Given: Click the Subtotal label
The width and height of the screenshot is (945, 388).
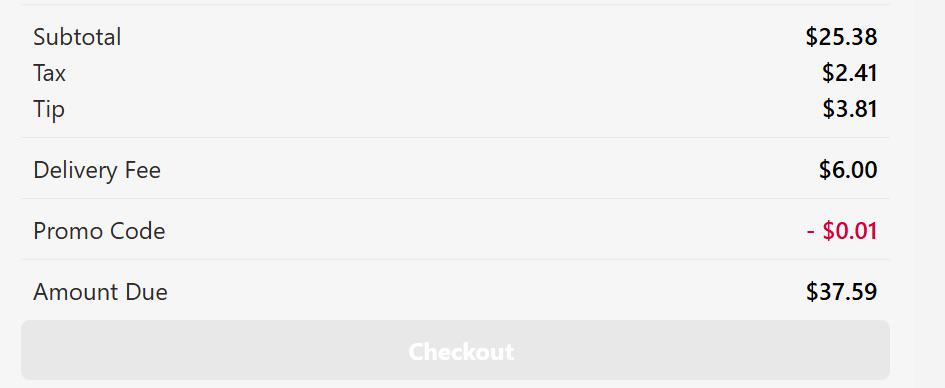Looking at the screenshot, I should (77, 37).
